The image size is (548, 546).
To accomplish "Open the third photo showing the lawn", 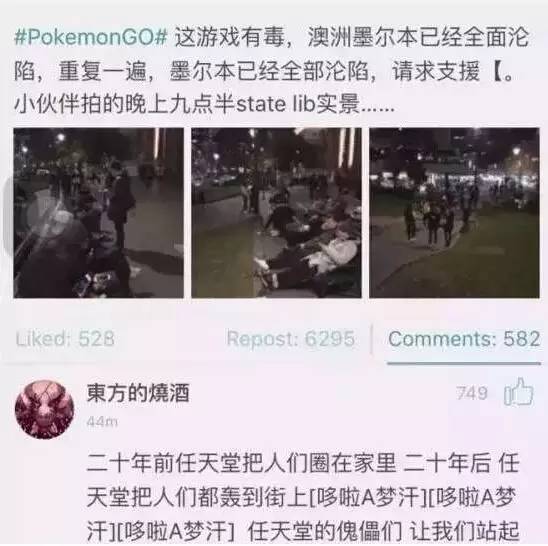I will point(454,213).
